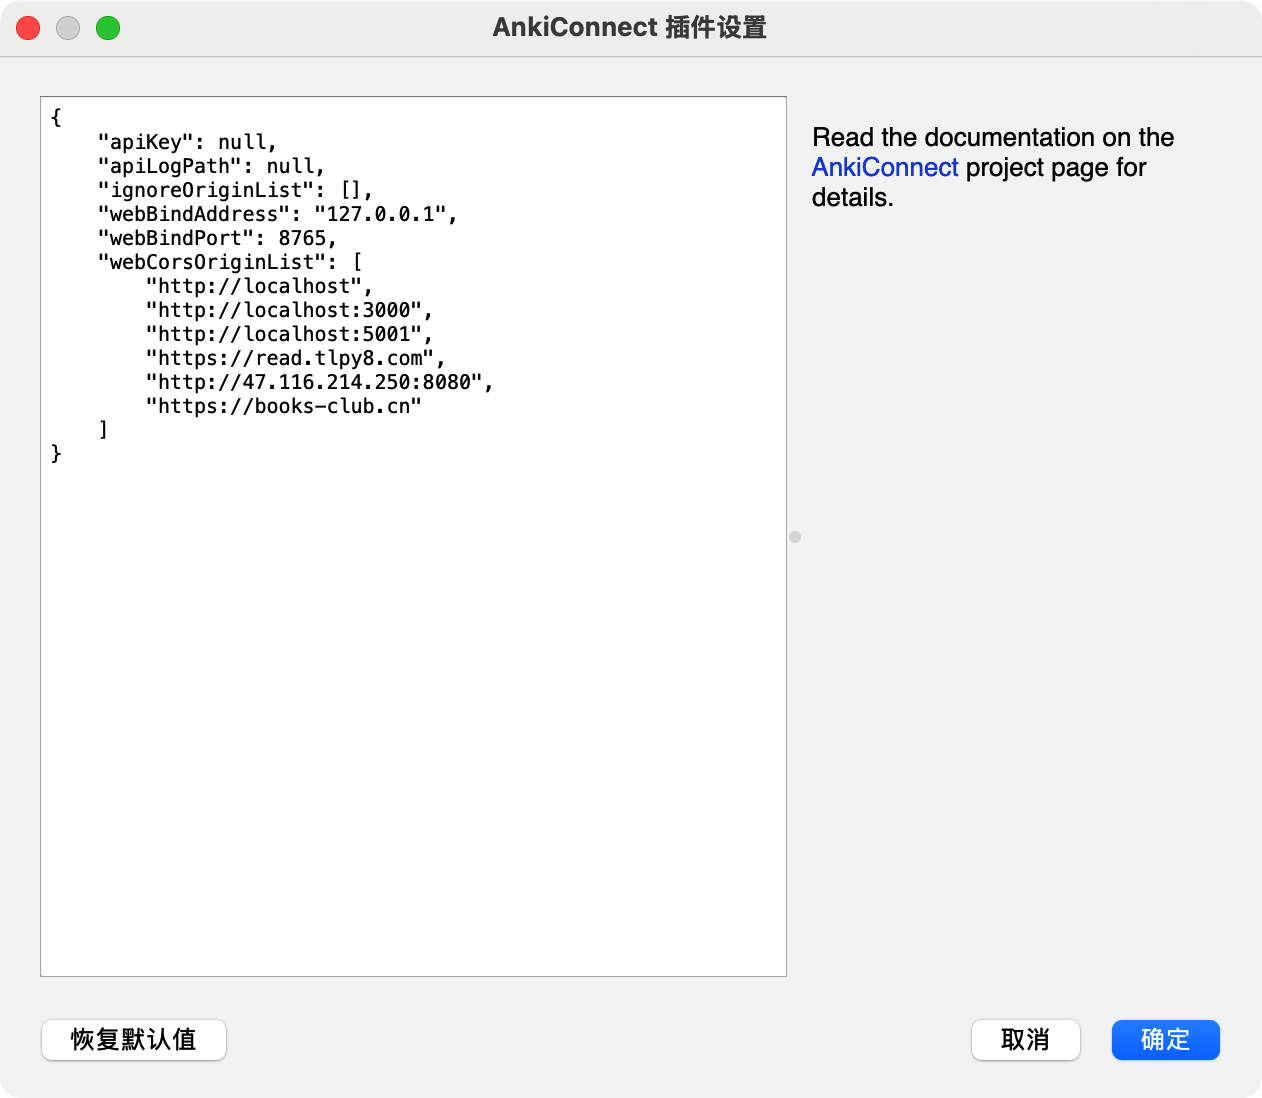
Task: Click blank area inside JSON config editor
Action: (x=413, y=720)
